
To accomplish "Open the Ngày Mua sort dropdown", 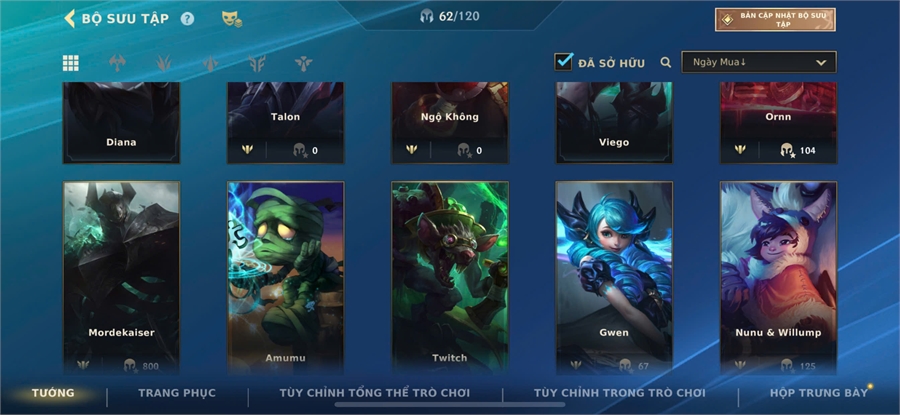I will 759,62.
